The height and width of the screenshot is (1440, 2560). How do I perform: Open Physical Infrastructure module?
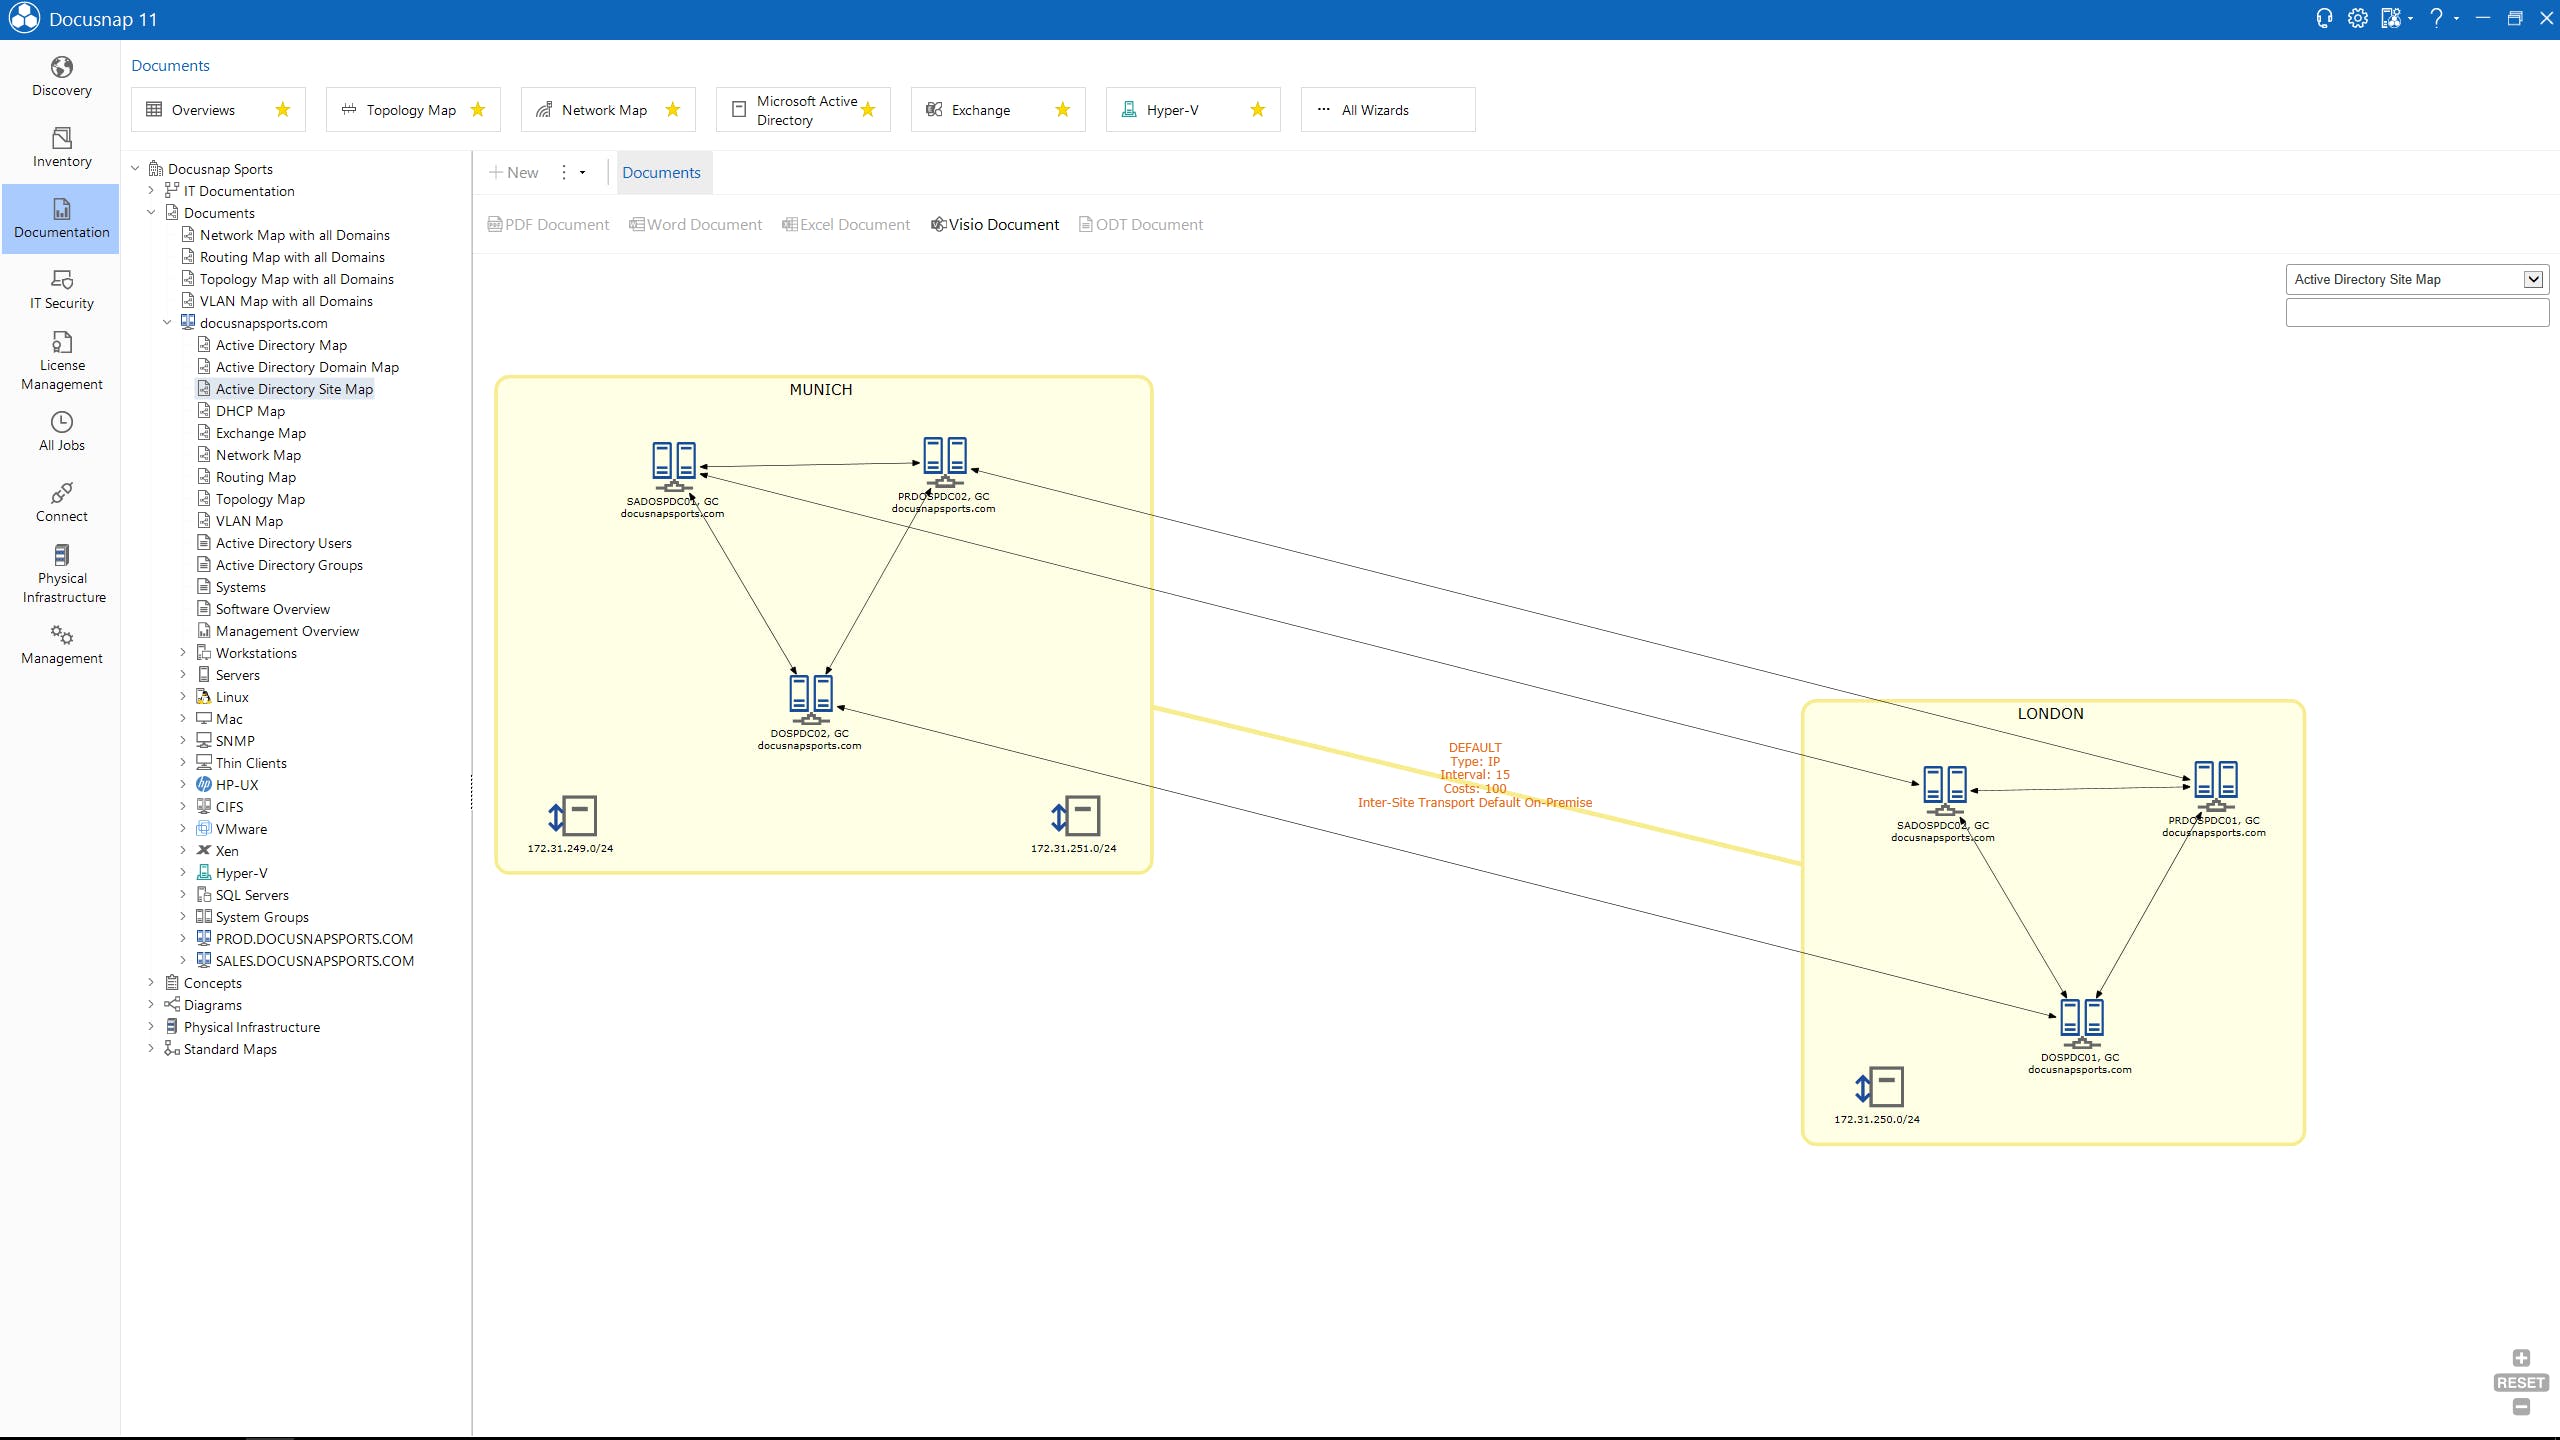pos(61,574)
